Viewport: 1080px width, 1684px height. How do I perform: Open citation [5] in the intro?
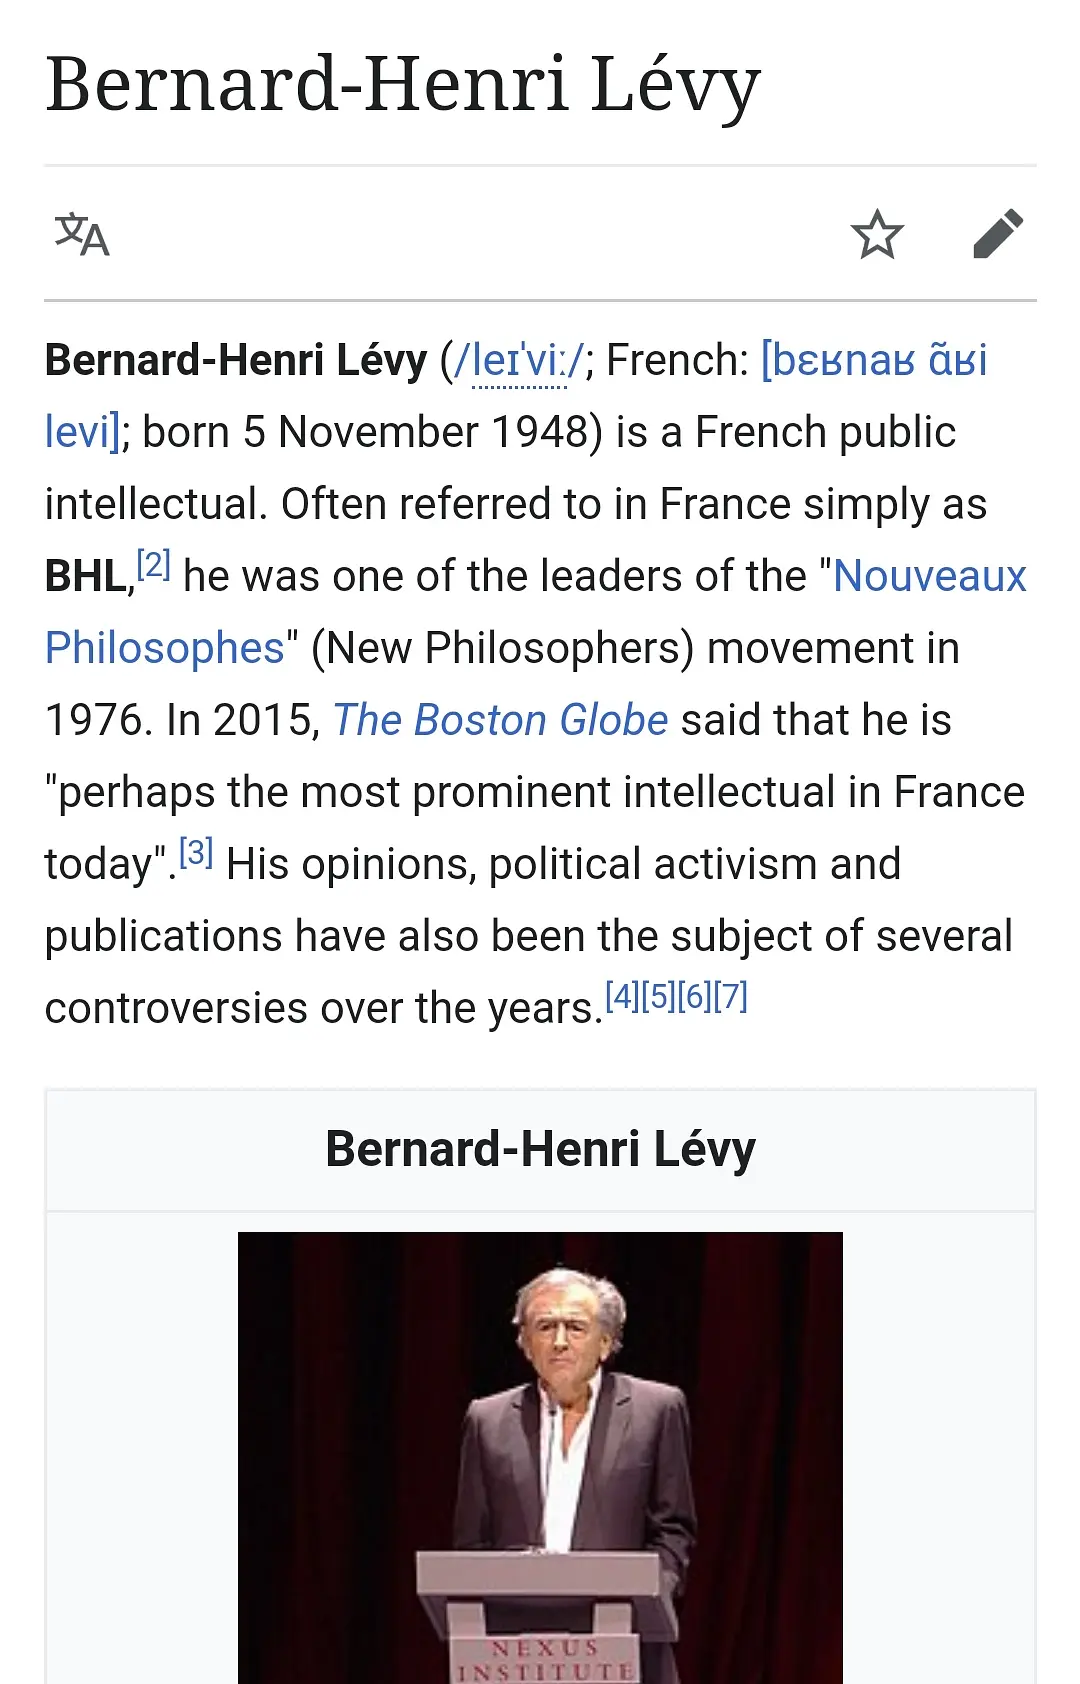658,996
